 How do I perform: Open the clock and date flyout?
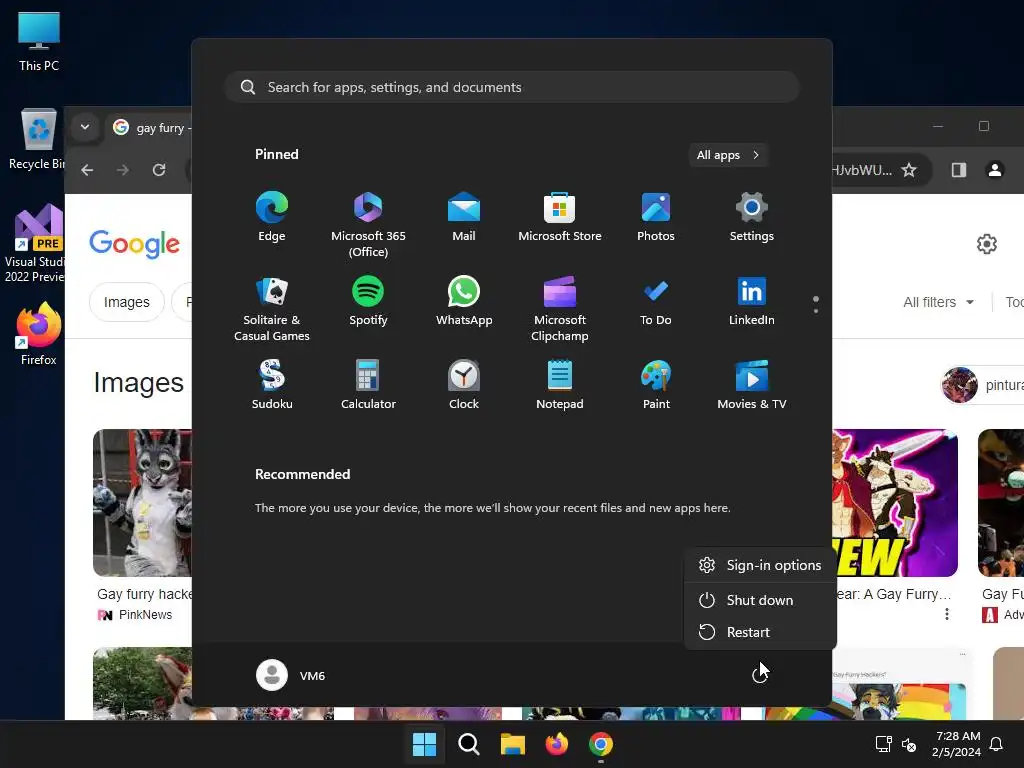(x=957, y=744)
